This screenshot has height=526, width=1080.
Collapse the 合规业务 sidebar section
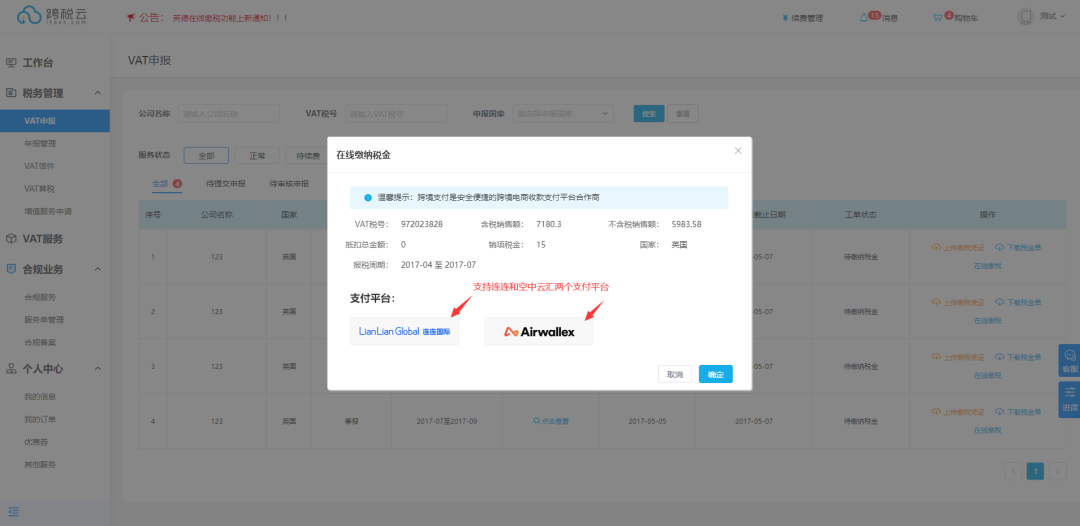[97, 269]
